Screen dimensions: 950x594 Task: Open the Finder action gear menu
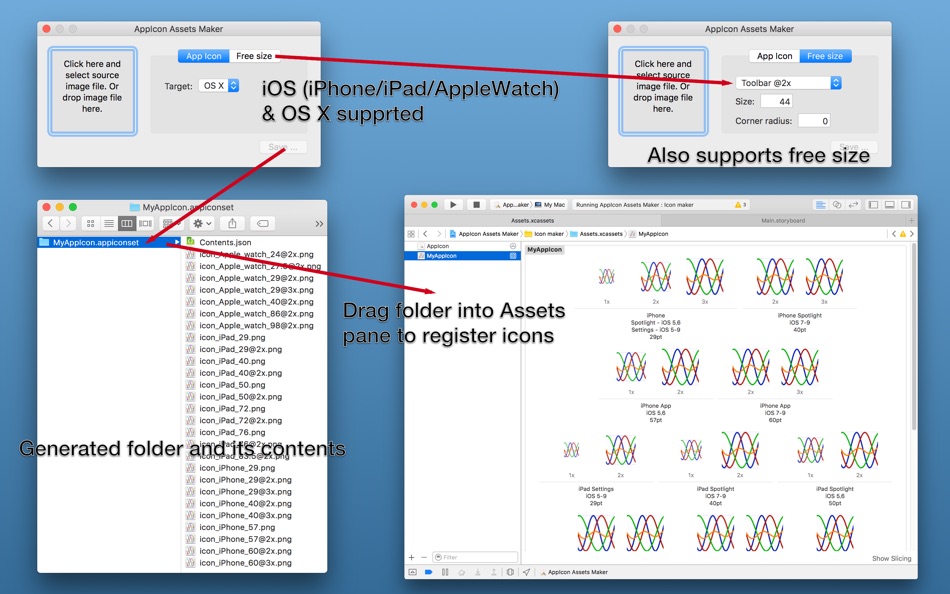point(201,224)
